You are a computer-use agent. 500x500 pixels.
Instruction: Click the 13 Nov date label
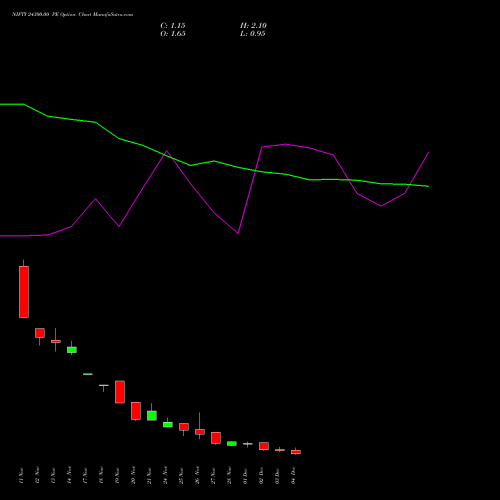point(53,475)
